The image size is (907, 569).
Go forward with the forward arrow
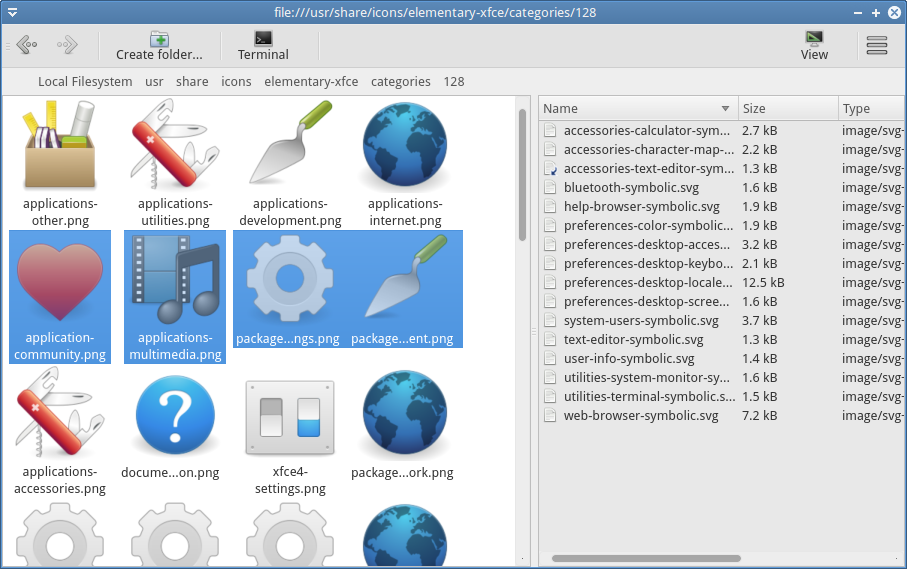click(67, 45)
